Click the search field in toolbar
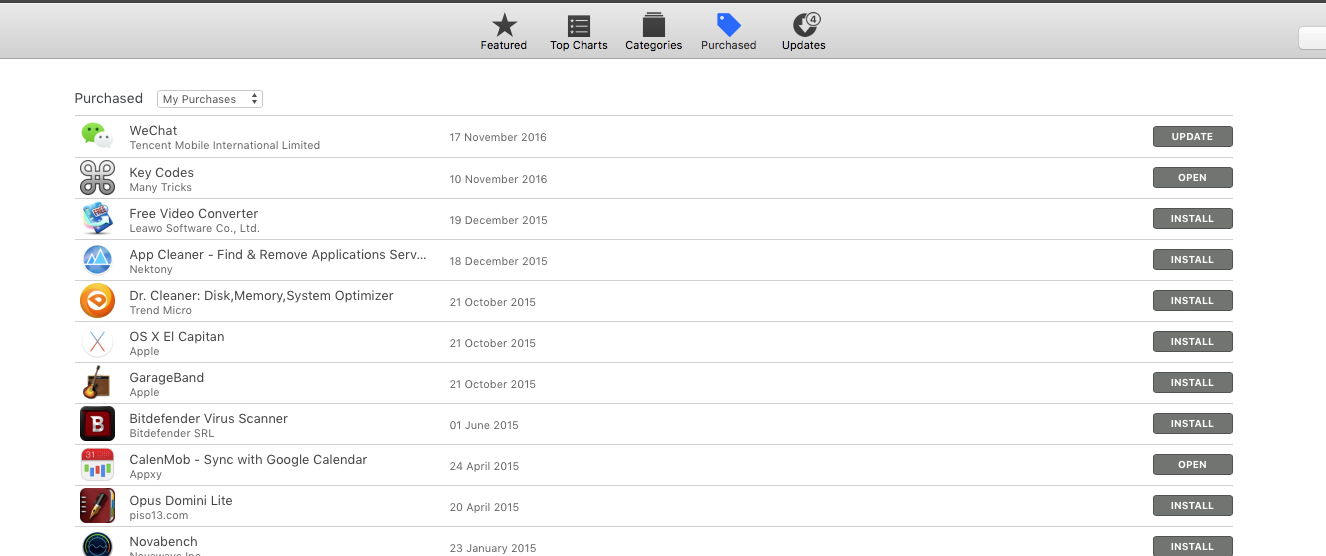1326x556 pixels. tap(1312, 38)
